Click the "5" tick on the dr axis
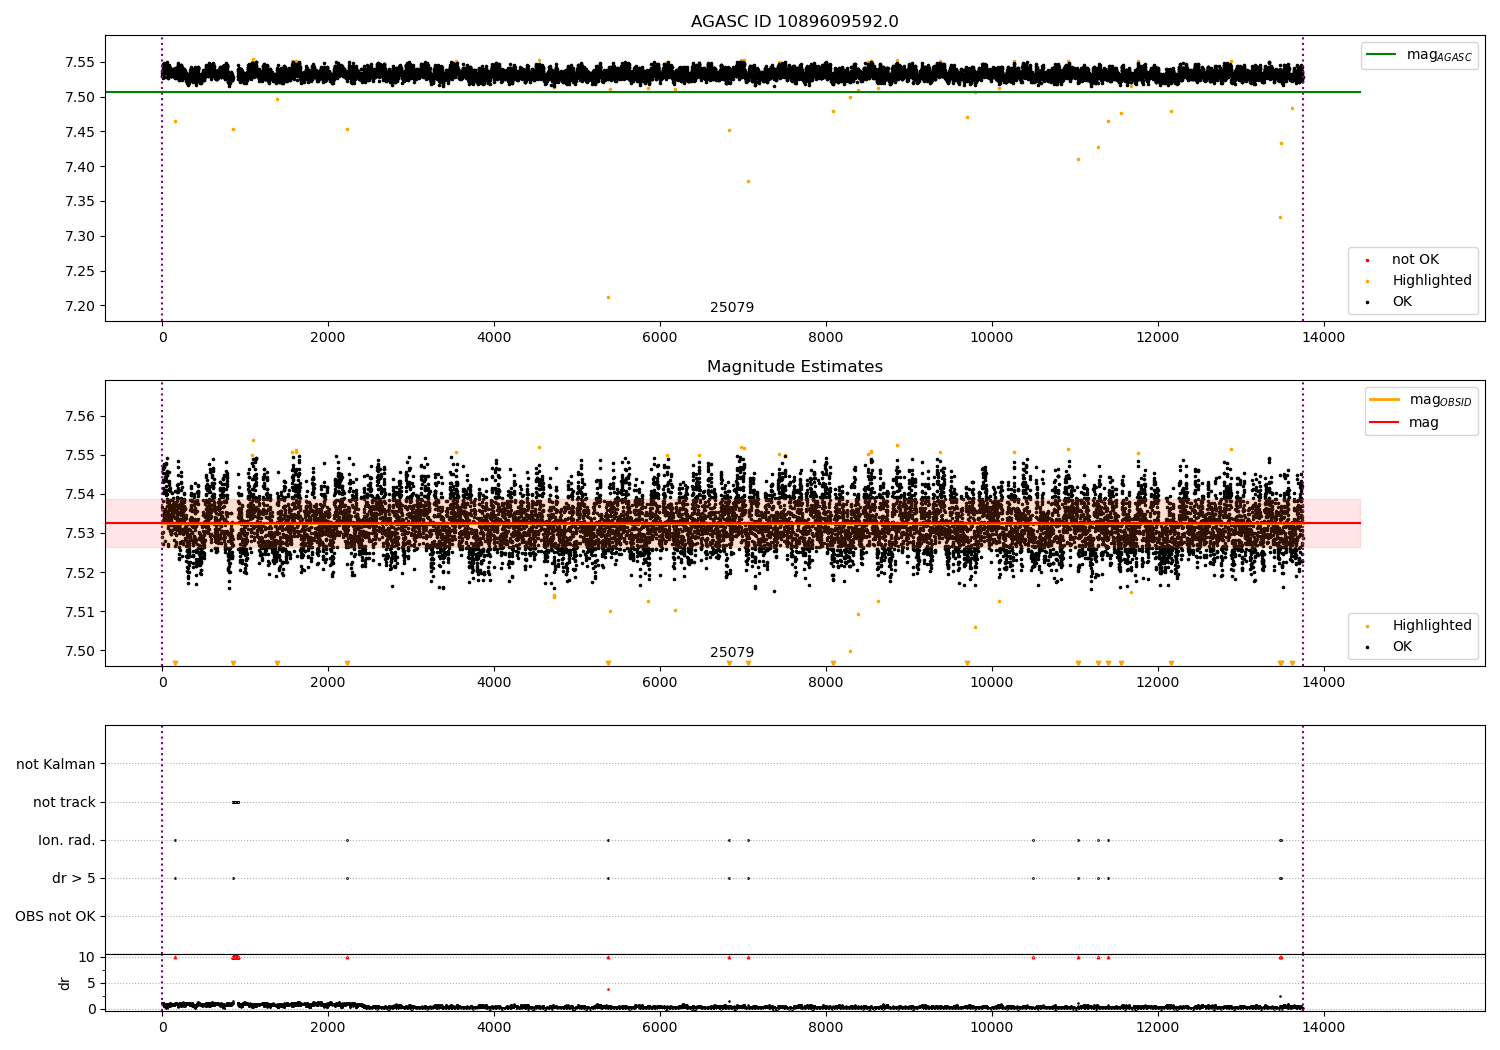The width and height of the screenshot is (1500, 1050). click(x=92, y=983)
